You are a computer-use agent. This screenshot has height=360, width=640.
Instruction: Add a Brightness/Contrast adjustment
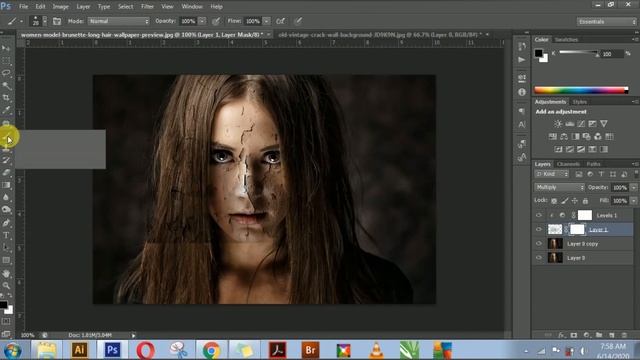tap(558, 124)
